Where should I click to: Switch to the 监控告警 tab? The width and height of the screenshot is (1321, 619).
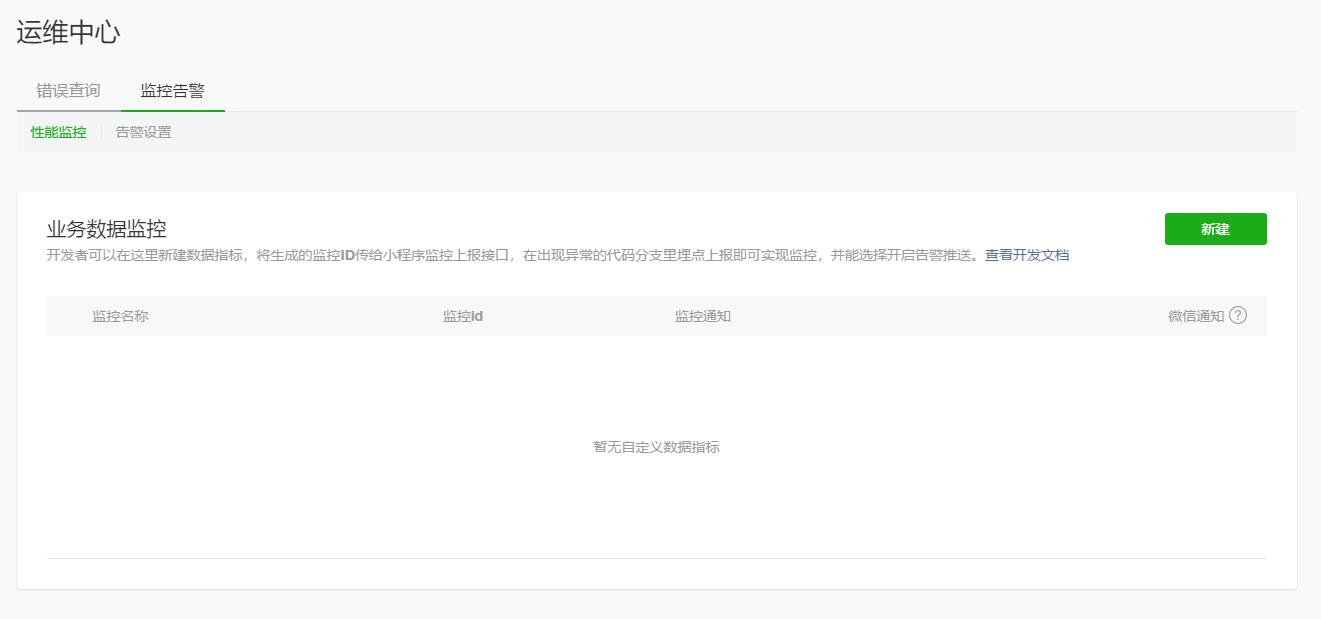(x=171, y=89)
